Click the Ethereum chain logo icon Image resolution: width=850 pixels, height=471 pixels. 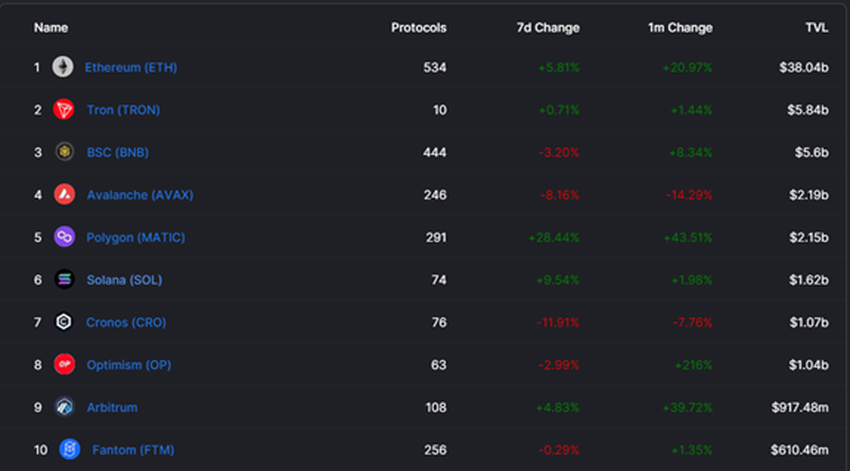[x=63, y=67]
